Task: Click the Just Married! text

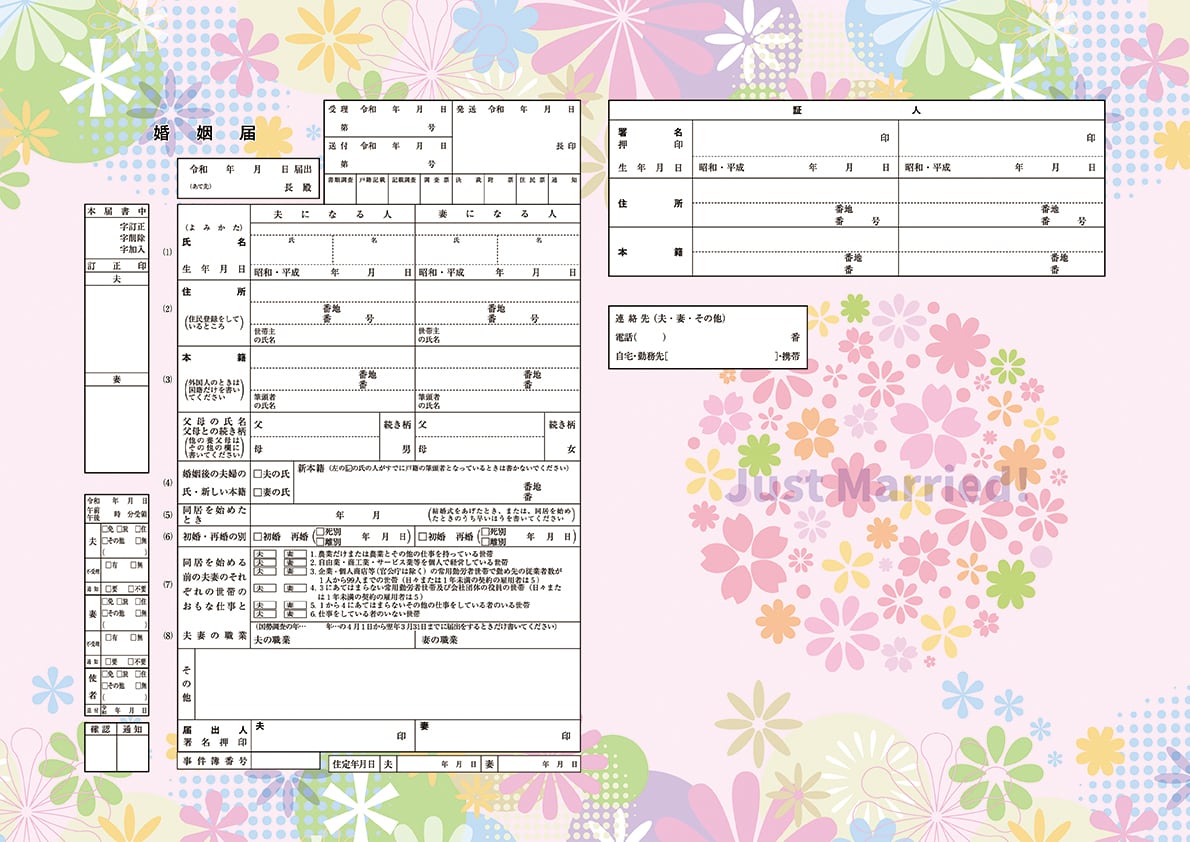Action: point(870,486)
